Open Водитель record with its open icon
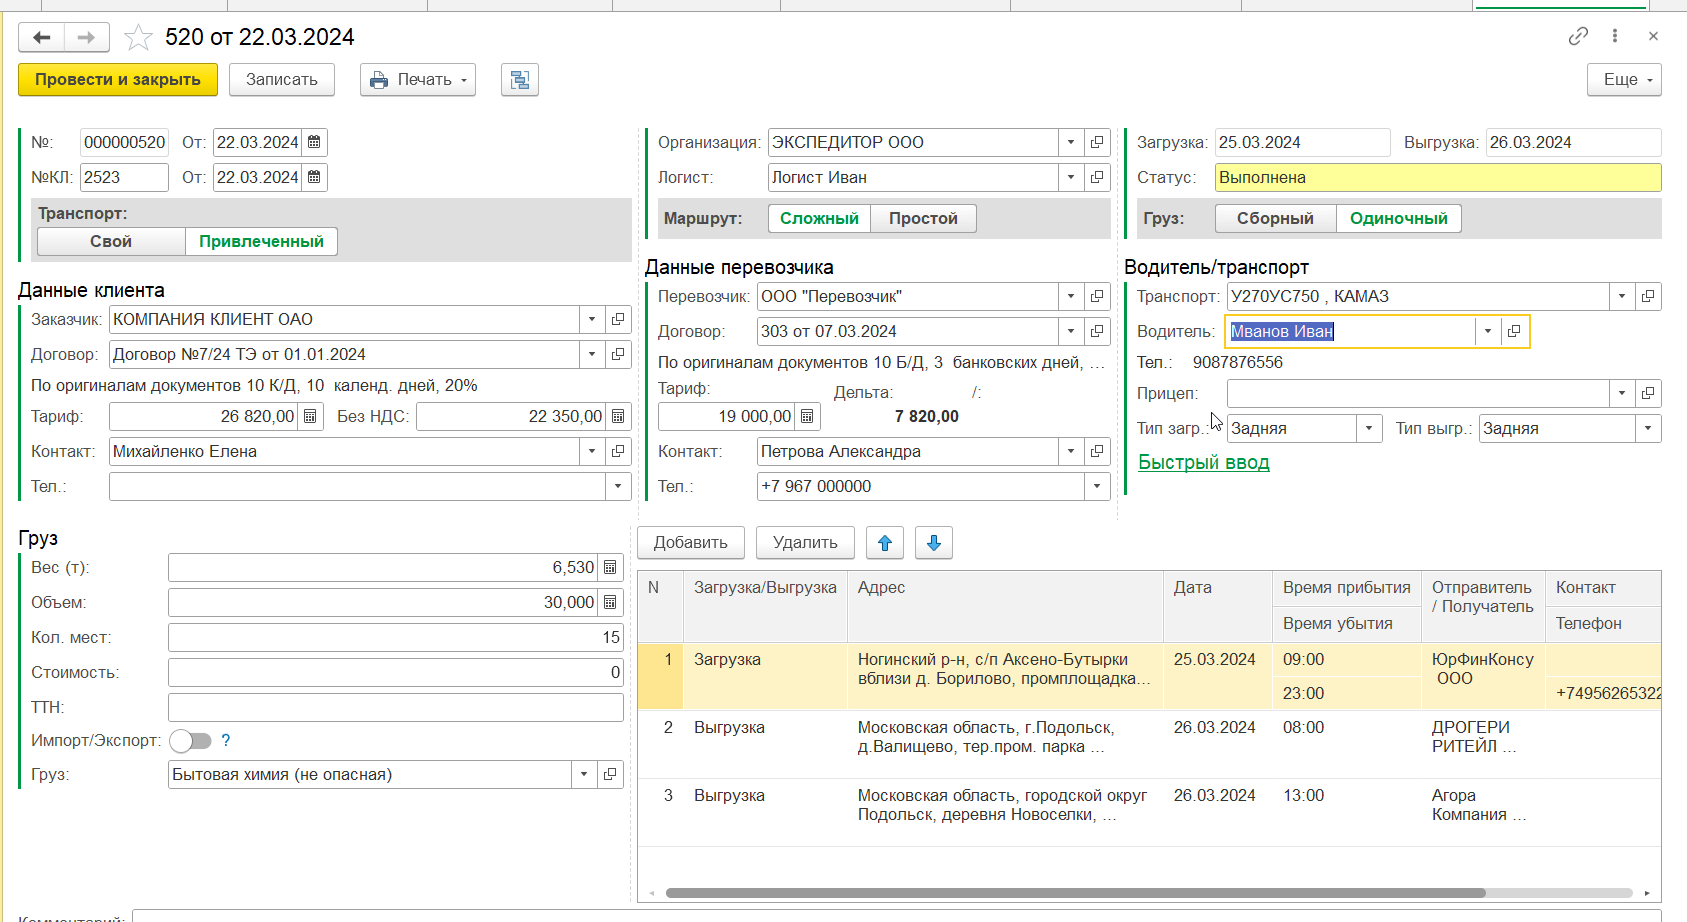This screenshot has width=1687, height=922. click(1514, 331)
